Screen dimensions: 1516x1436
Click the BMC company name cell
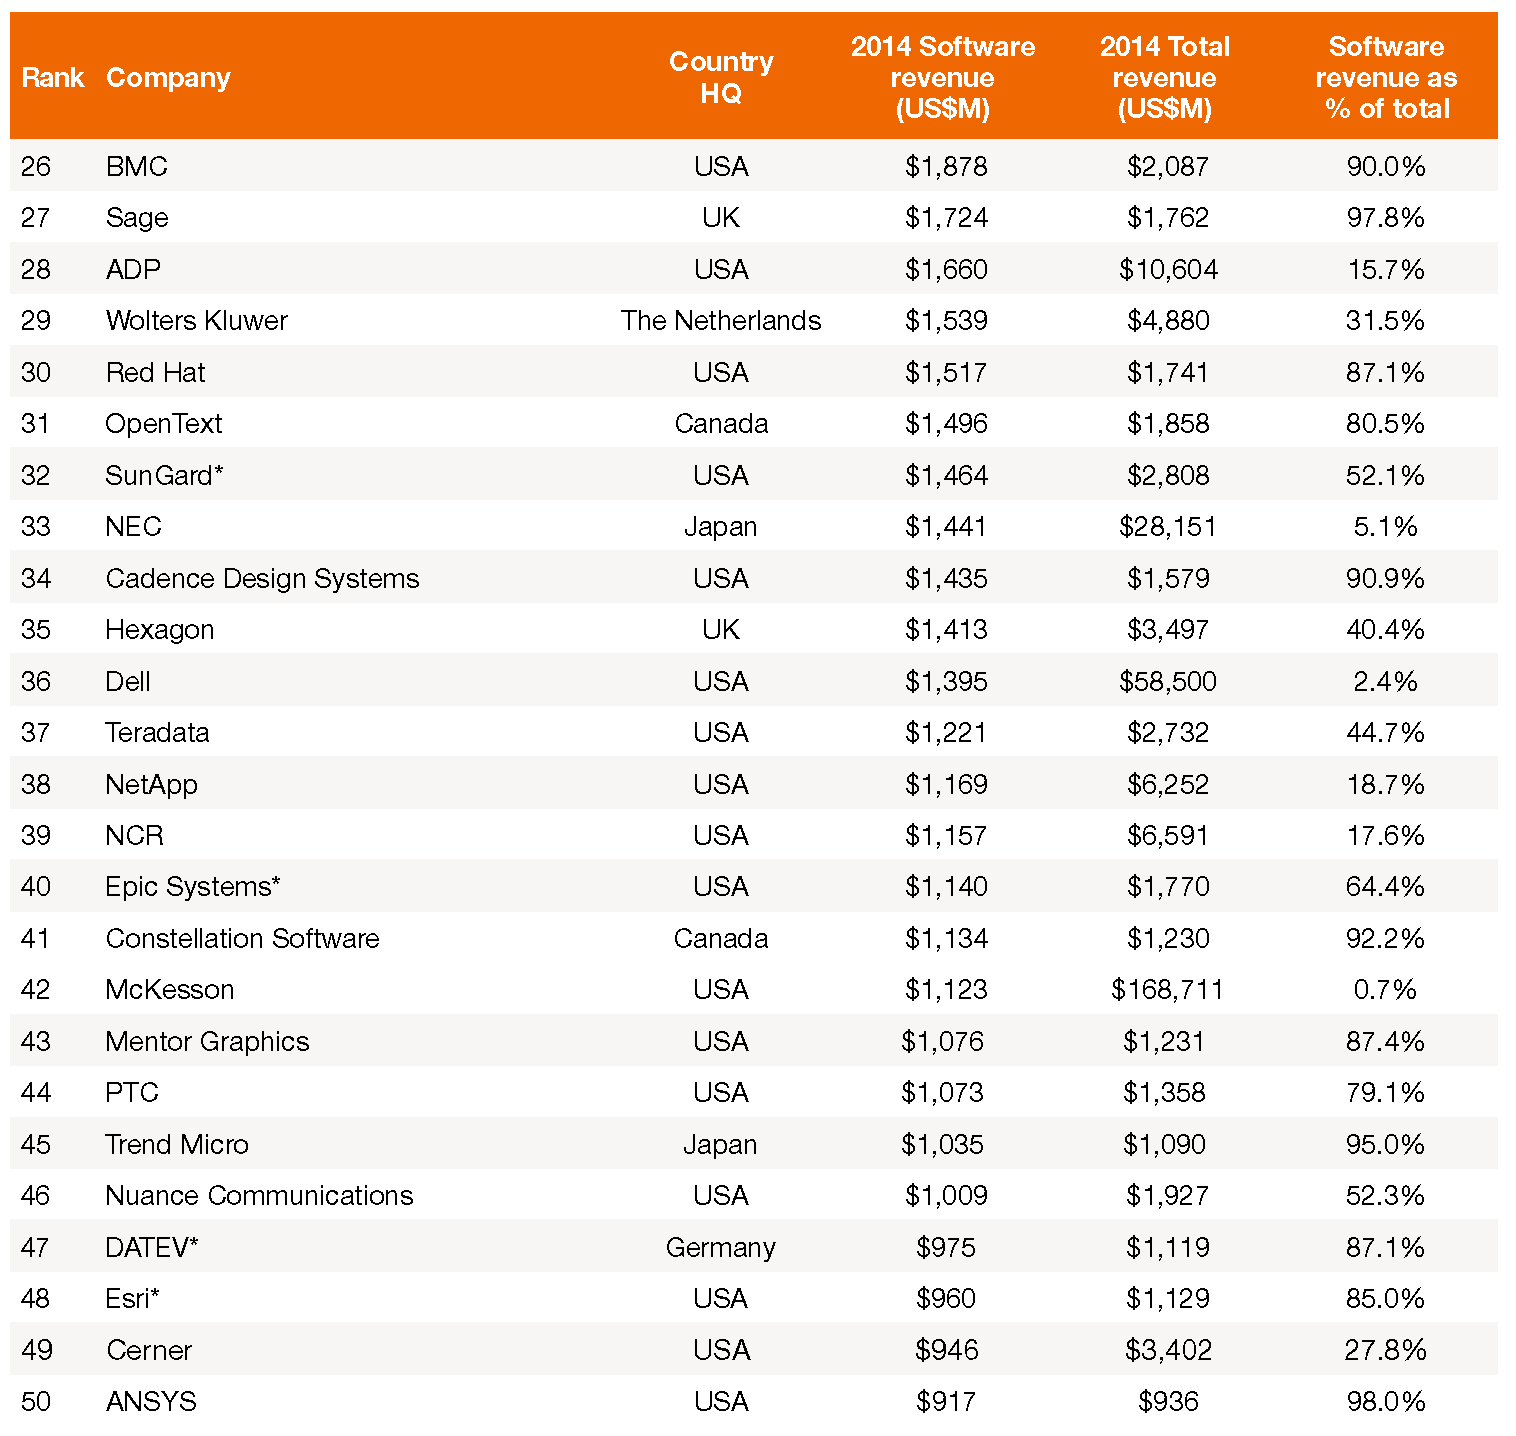tap(137, 166)
